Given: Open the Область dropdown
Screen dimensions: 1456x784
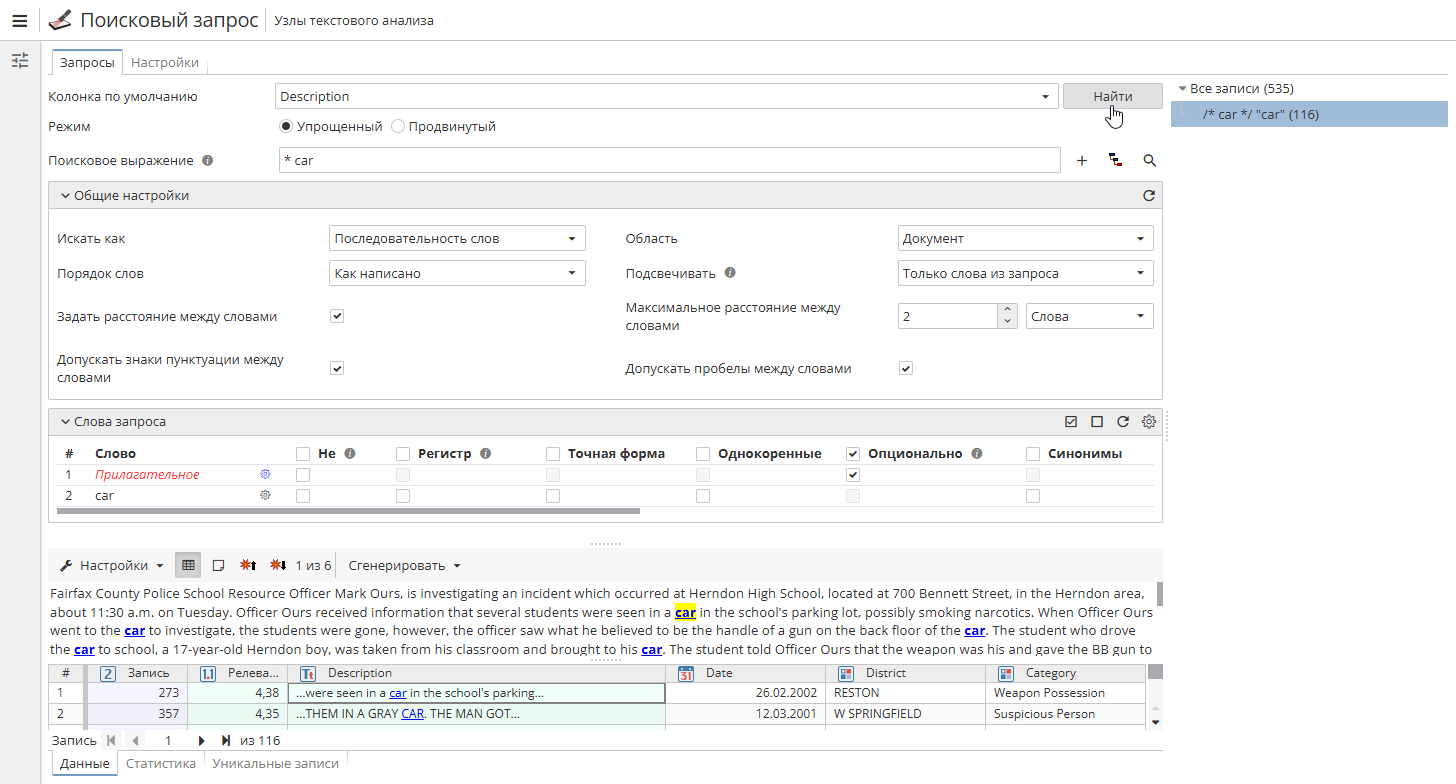Looking at the screenshot, I should coord(1026,239).
